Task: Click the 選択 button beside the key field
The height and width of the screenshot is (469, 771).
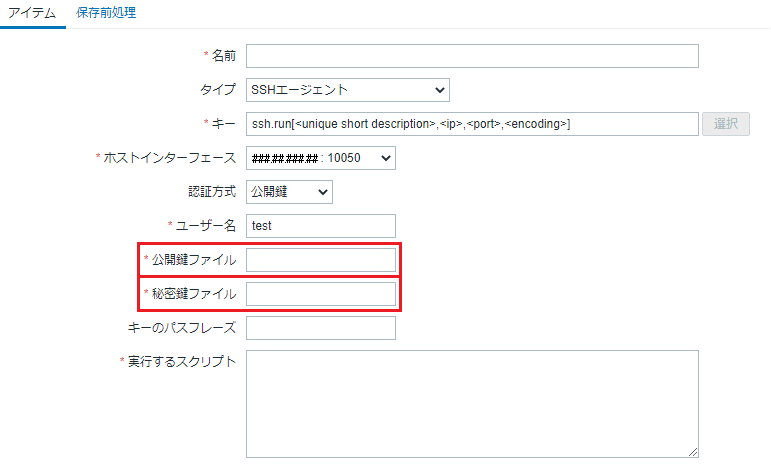Action: tap(726, 124)
